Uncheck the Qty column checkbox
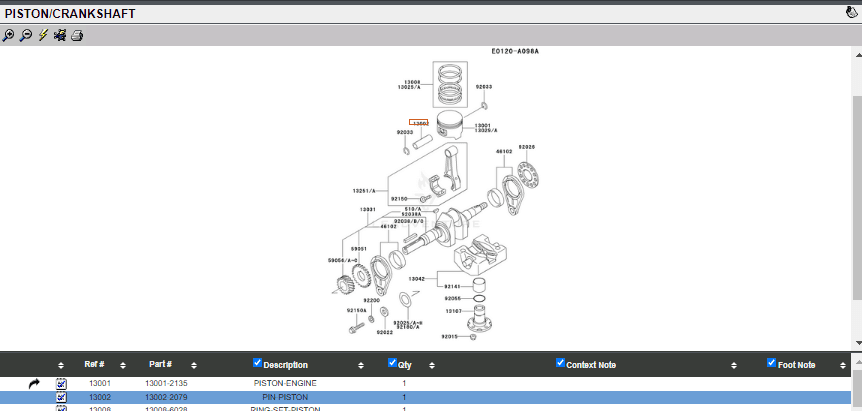Image resolution: width=862 pixels, height=411 pixels. pos(391,363)
